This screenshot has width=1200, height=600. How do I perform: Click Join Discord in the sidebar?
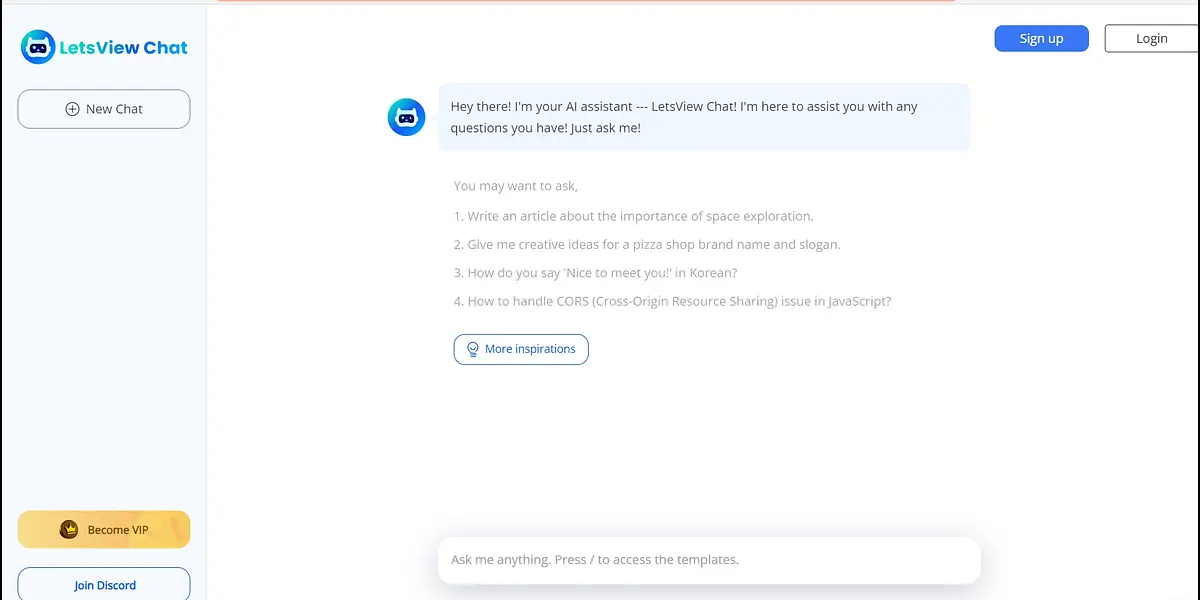click(104, 585)
